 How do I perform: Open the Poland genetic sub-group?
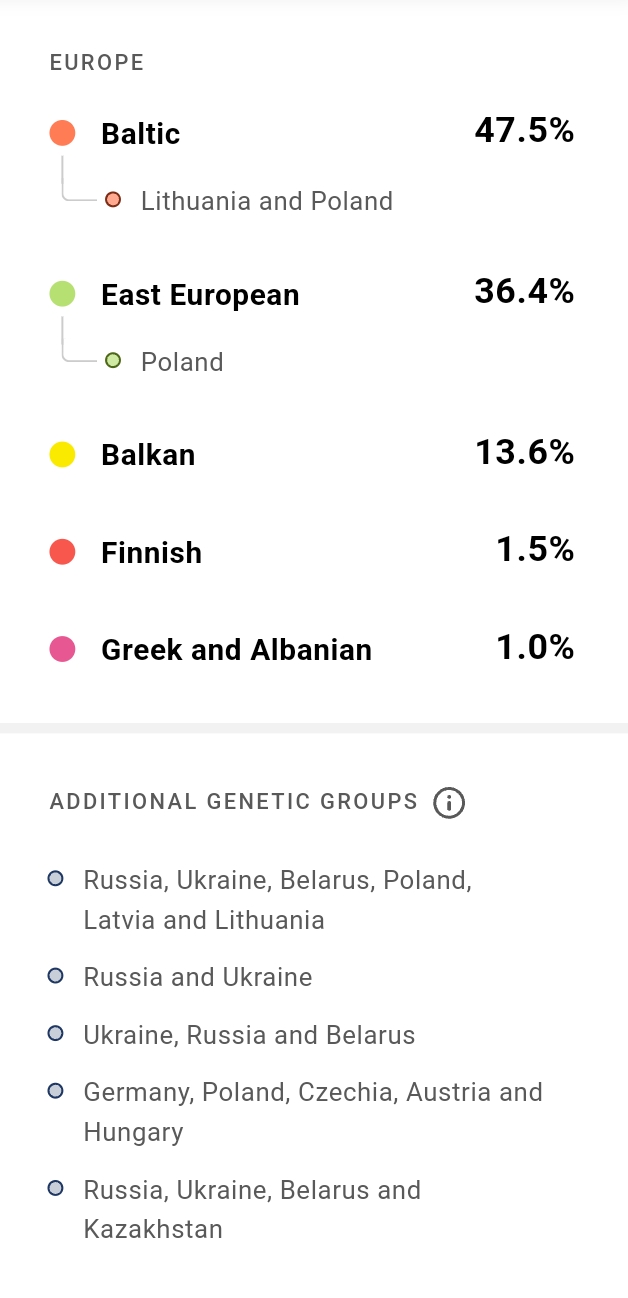pos(182,362)
